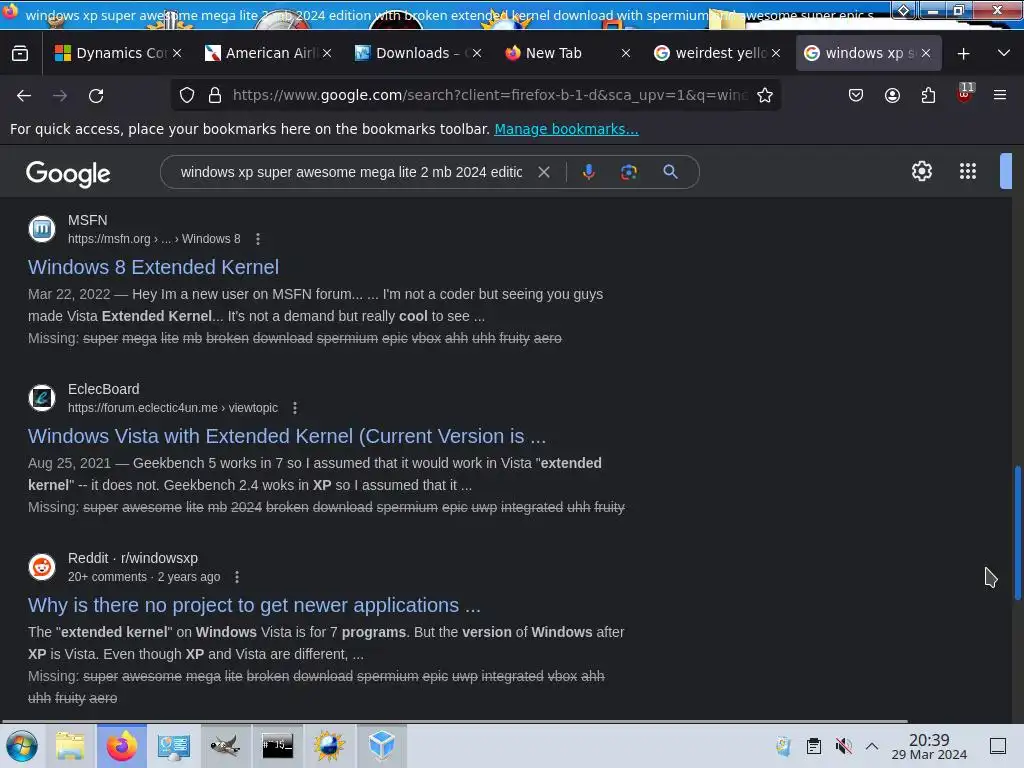The height and width of the screenshot is (768, 1024).
Task: Close the Dynamics tab
Action: pos(177,54)
